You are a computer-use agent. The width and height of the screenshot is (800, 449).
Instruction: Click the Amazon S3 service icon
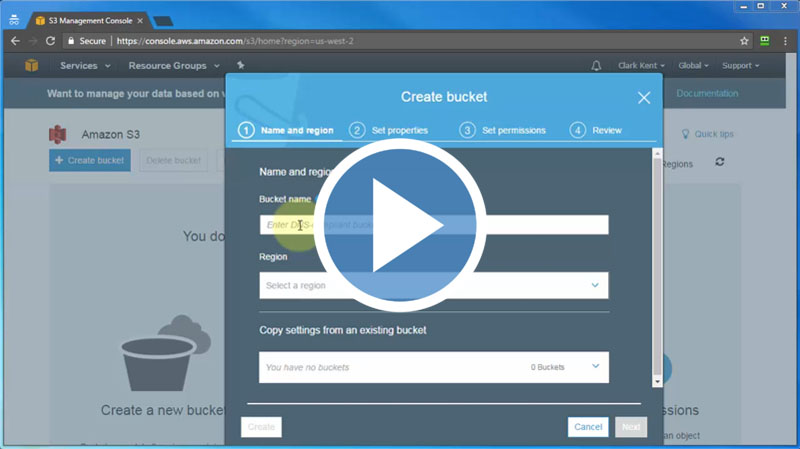[x=59, y=134]
